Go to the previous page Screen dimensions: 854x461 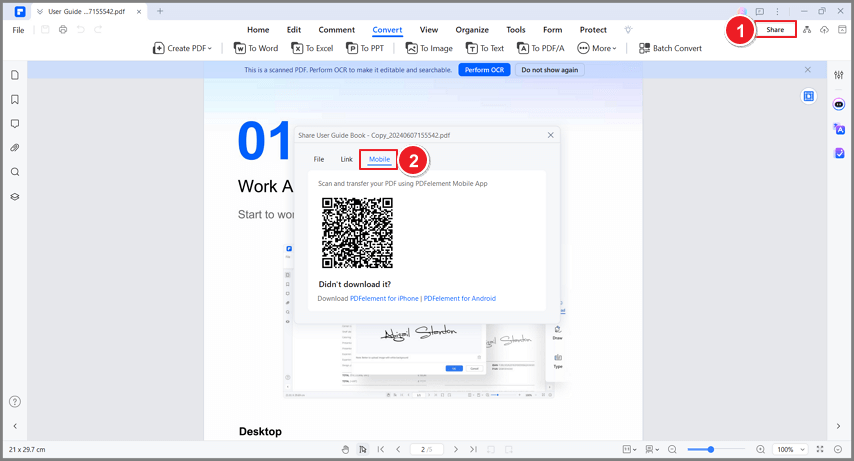(x=398, y=450)
